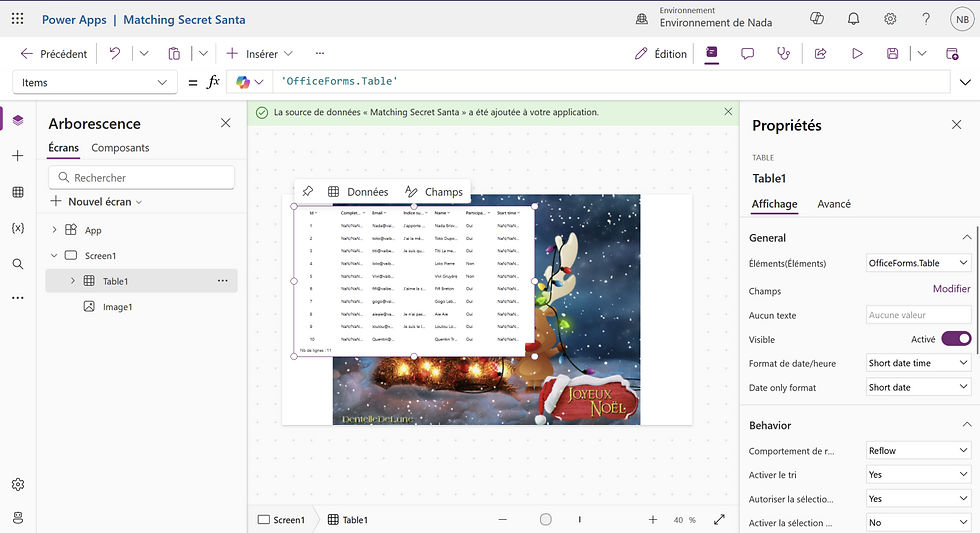
Task: Open the three-dot overflow menu in toolbar
Action: pyautogui.click(x=320, y=54)
